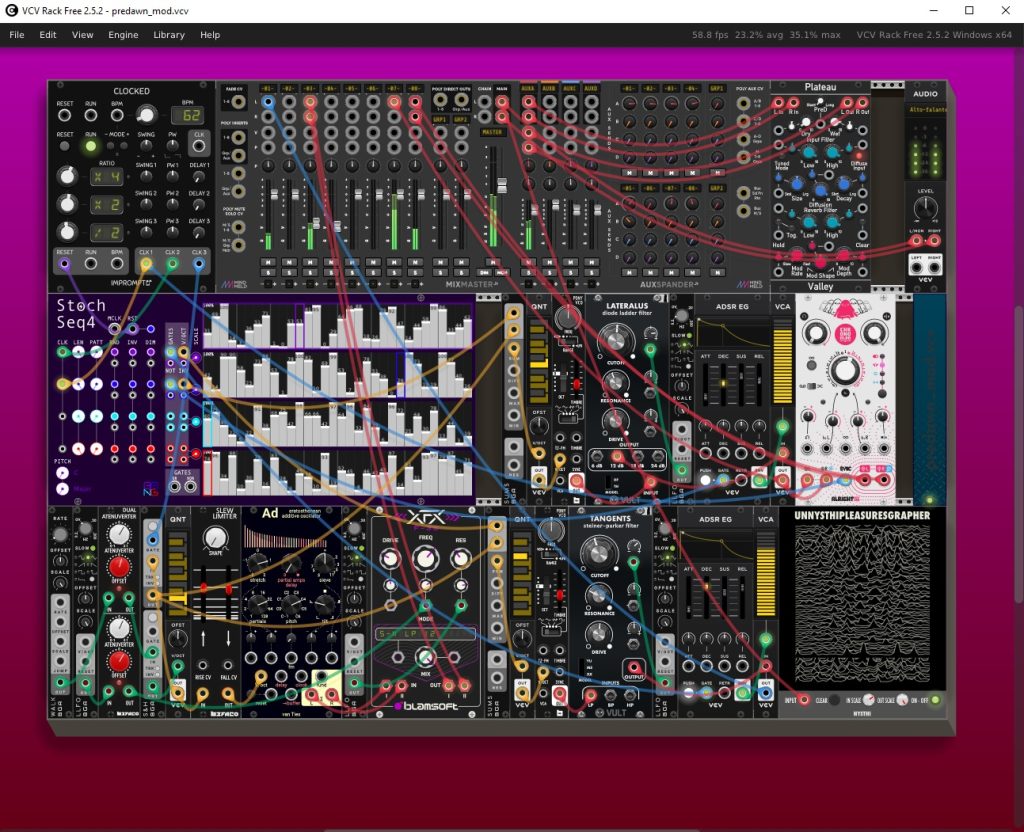Turn the Clocked master BPM knob
Image resolution: width=1024 pixels, height=832 pixels.
click(x=146, y=115)
